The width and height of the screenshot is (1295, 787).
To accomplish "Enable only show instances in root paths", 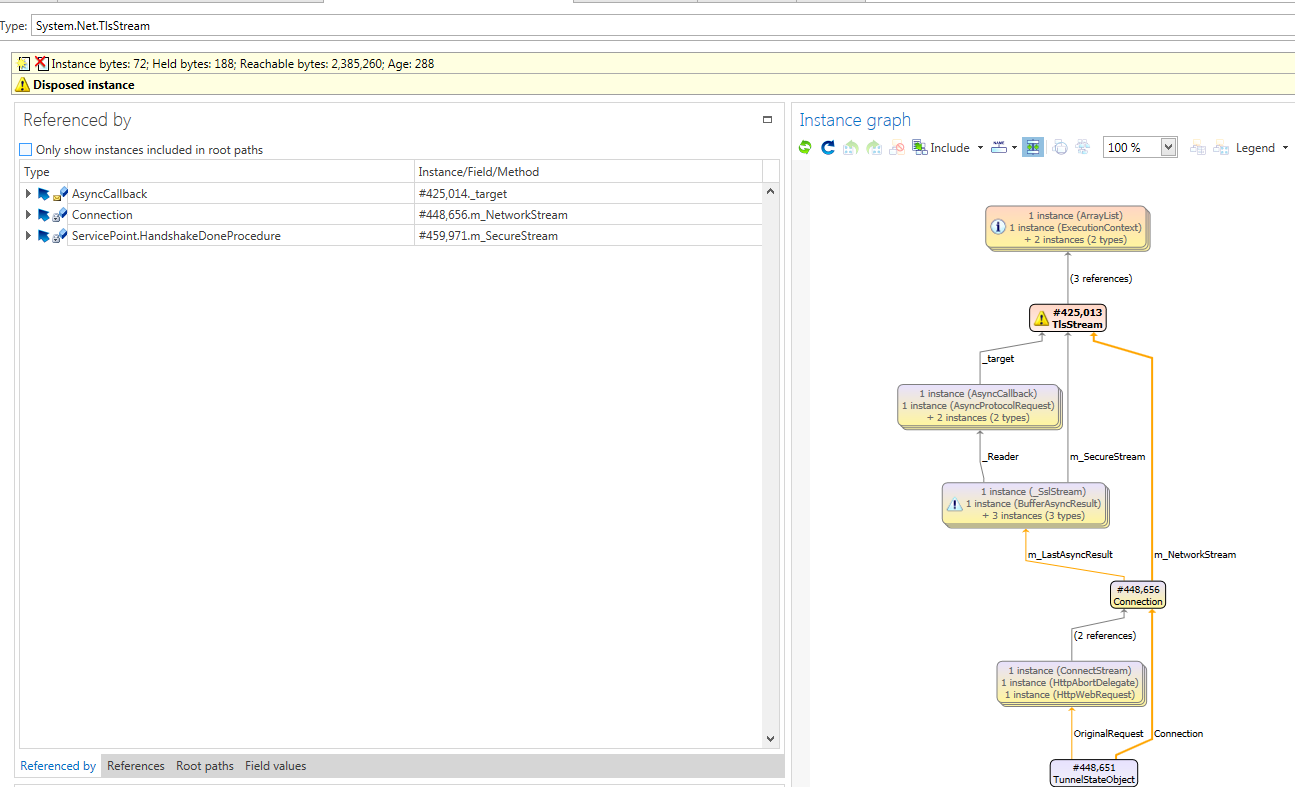I will click(27, 150).
